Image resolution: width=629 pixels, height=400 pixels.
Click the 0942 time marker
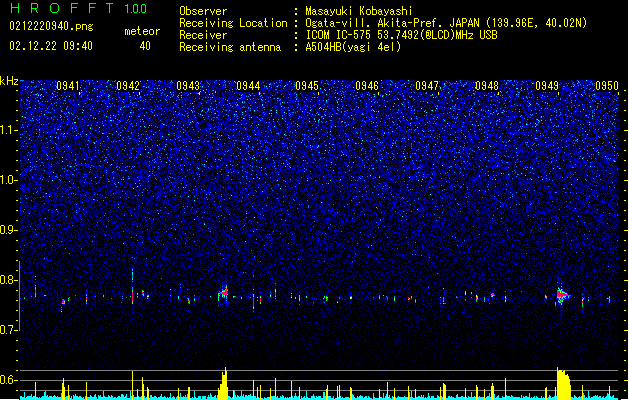128,86
